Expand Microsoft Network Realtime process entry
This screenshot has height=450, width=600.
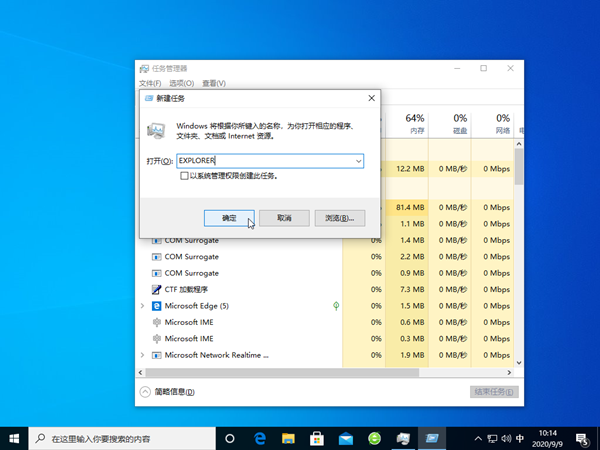click(x=142, y=355)
